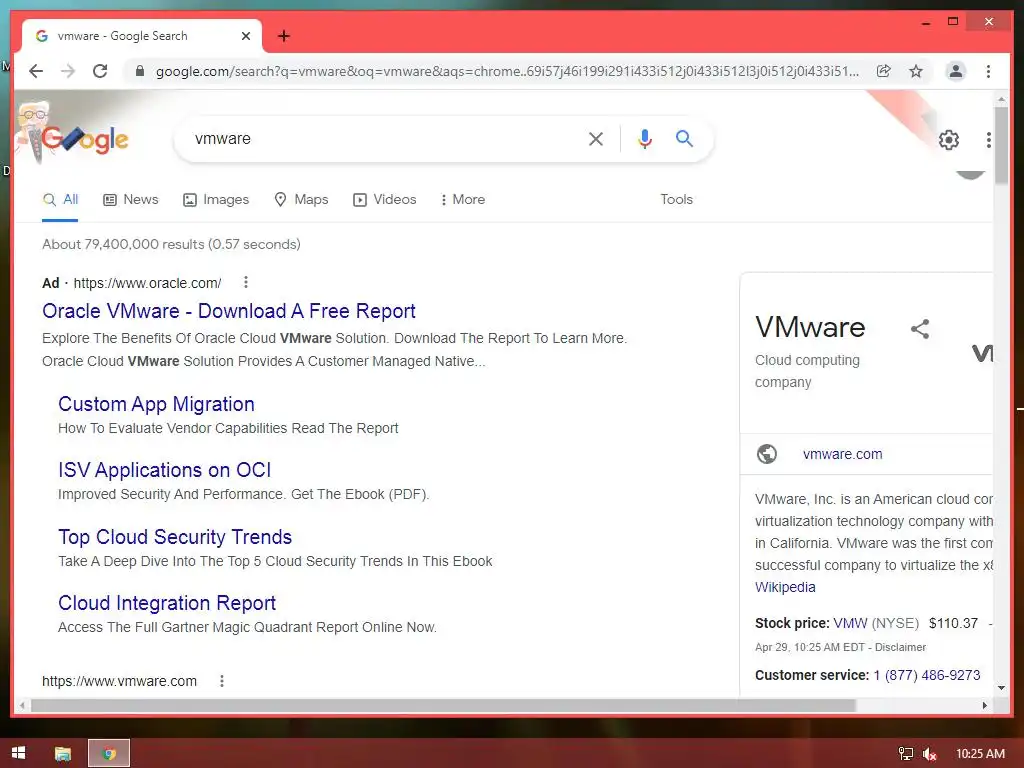Click customer service number 1 (877) 486-9273
Screen dimensions: 1024x768
(927, 675)
